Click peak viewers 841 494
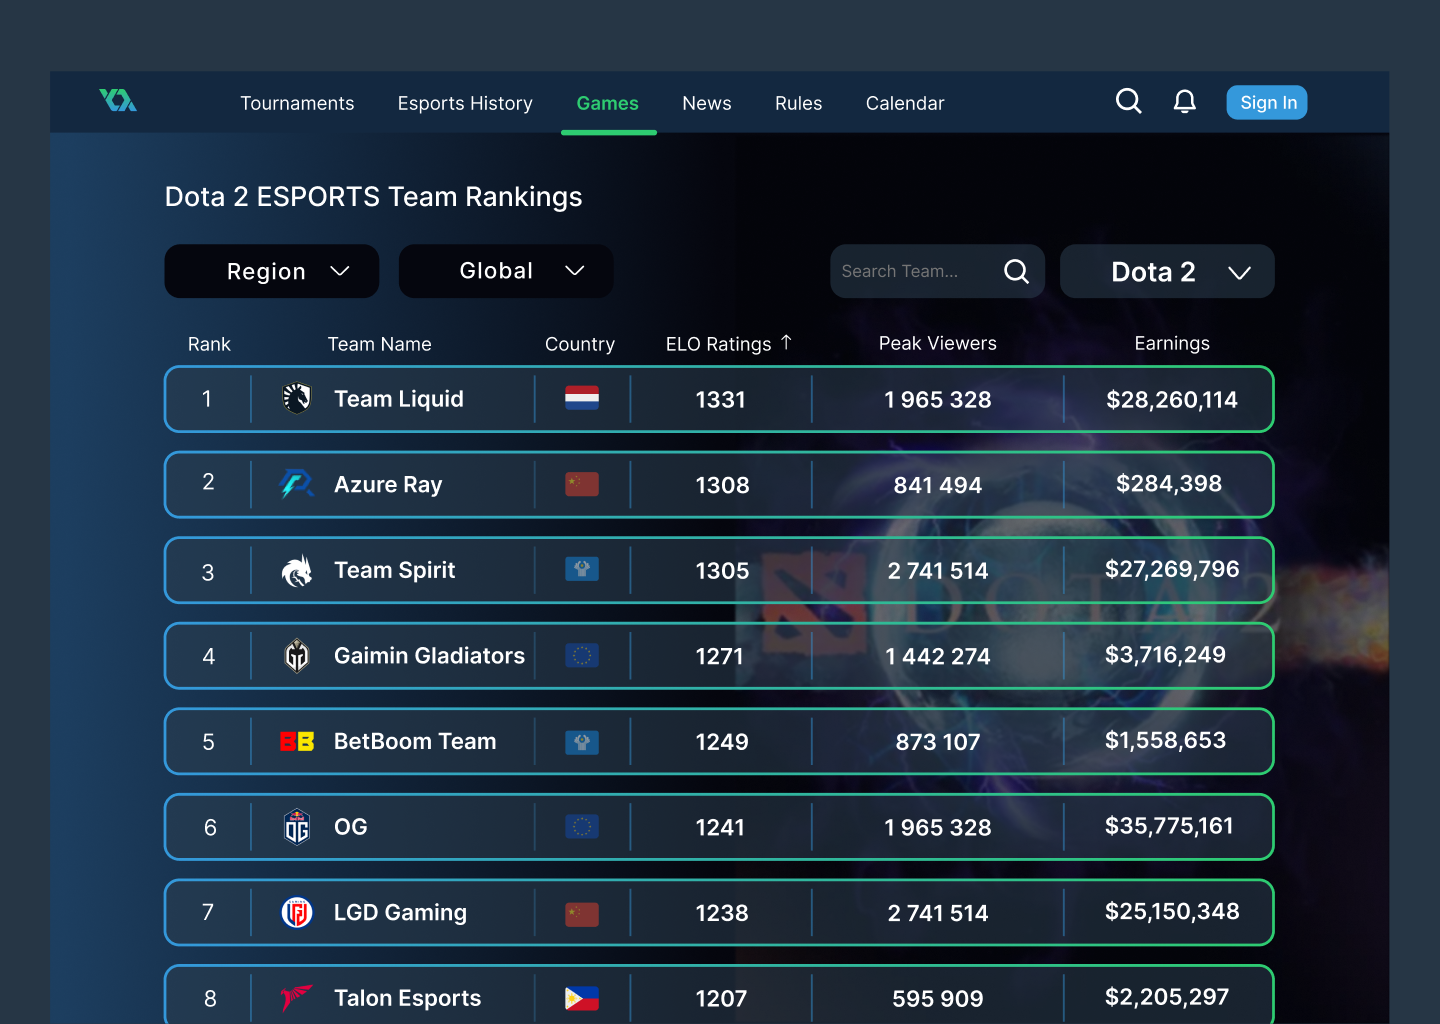 [x=938, y=485]
